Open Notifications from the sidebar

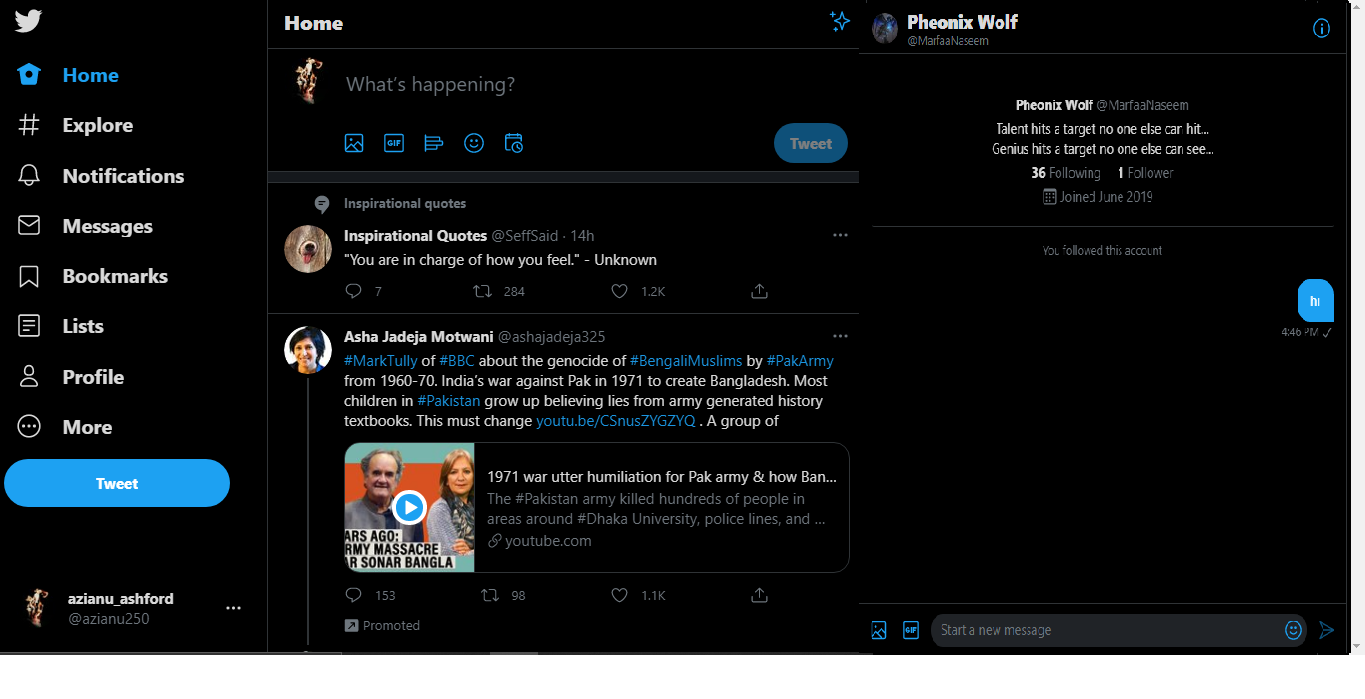pyautogui.click(x=102, y=176)
